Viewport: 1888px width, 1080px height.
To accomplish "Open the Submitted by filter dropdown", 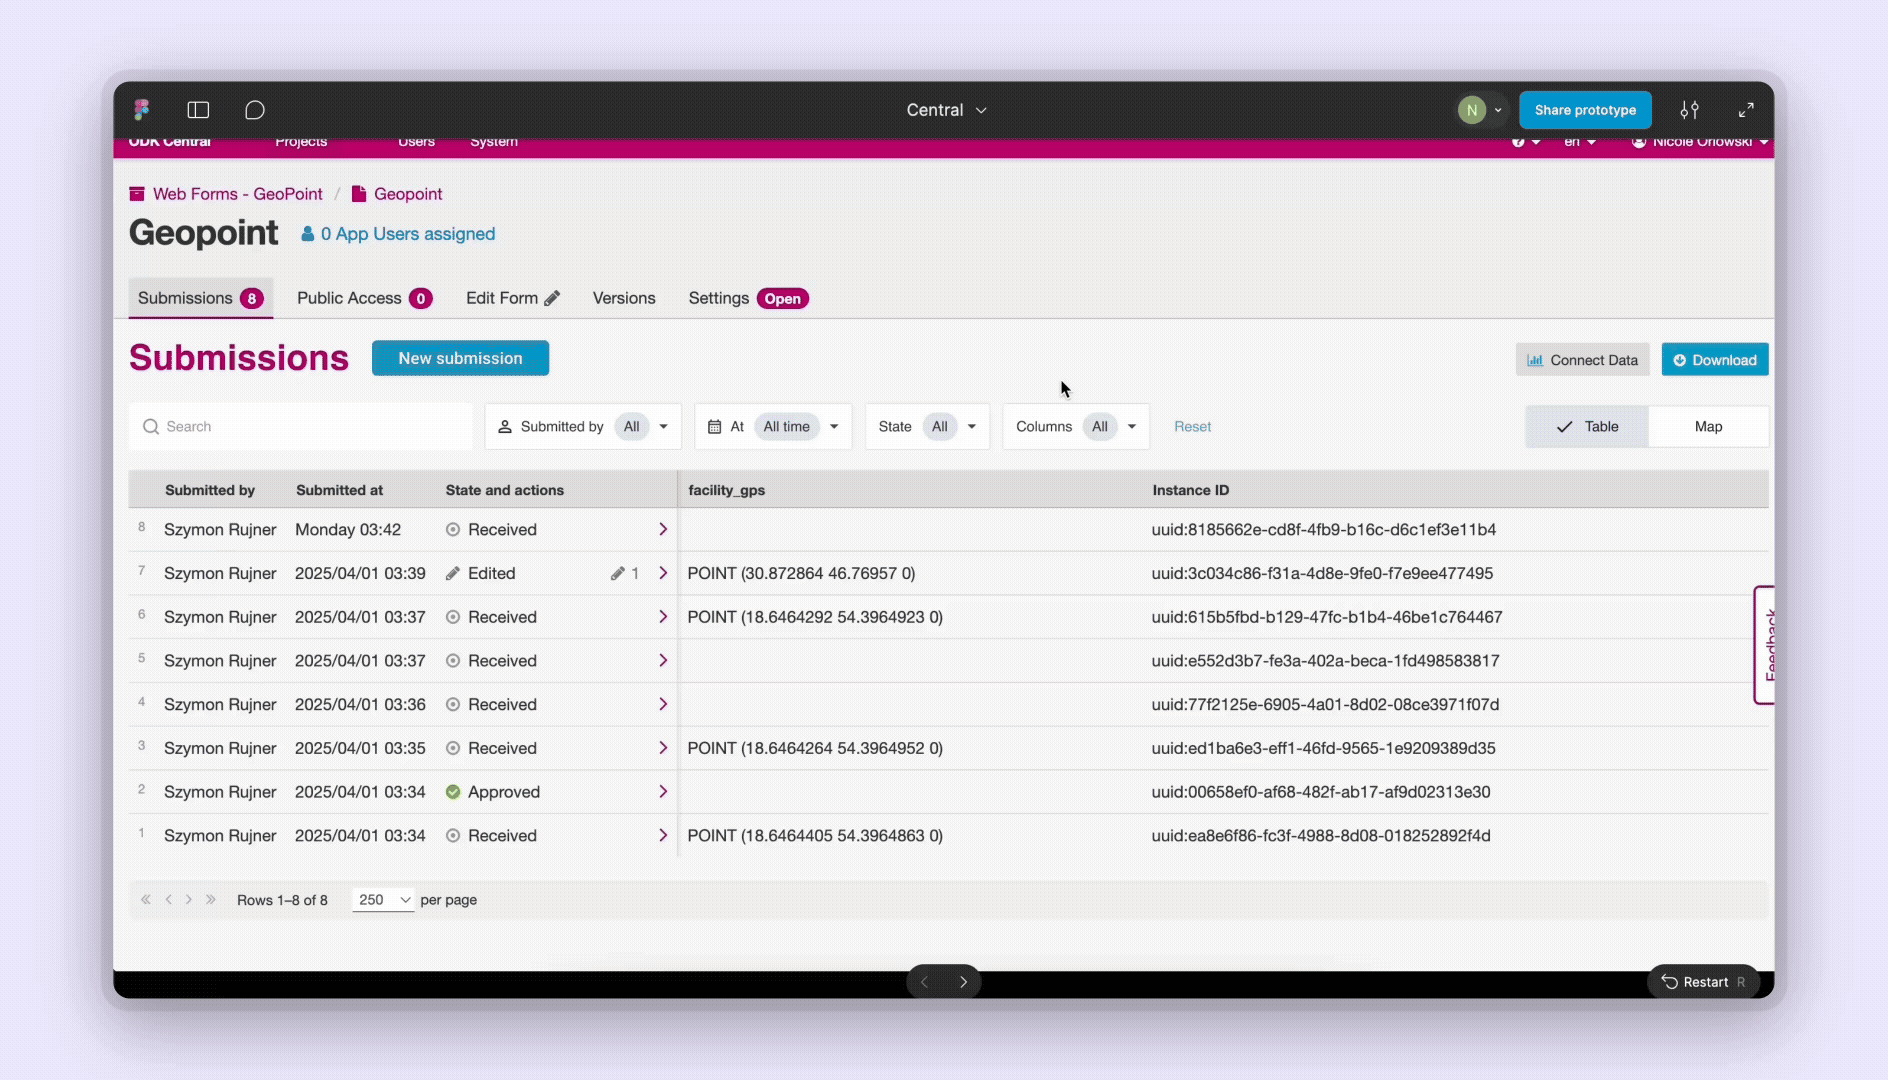I will (583, 427).
